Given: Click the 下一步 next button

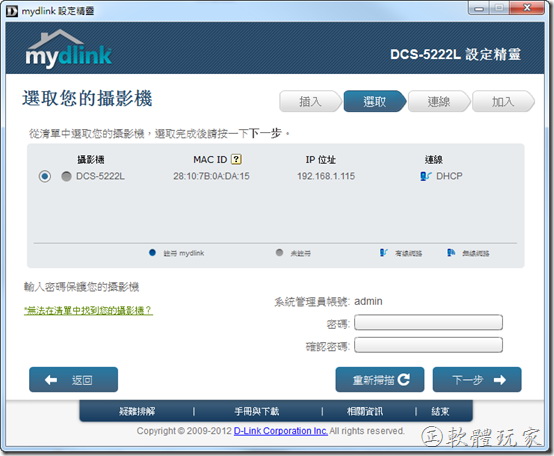Looking at the screenshot, I should tap(477, 380).
